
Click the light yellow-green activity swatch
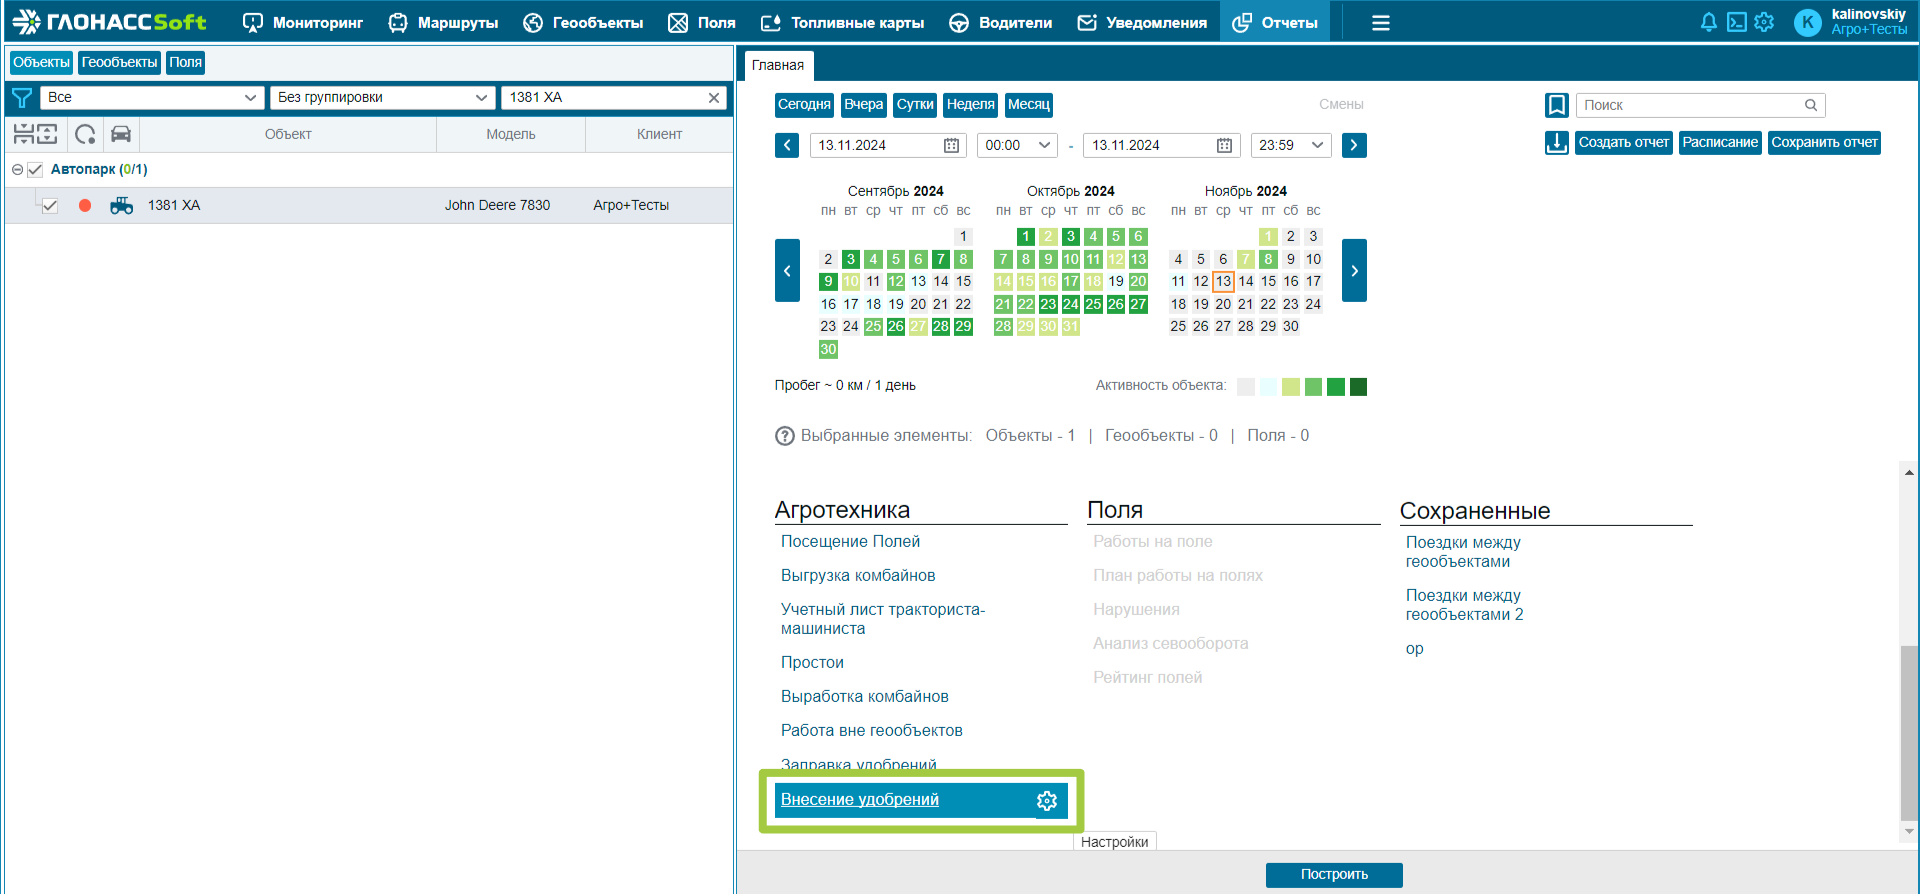1291,387
